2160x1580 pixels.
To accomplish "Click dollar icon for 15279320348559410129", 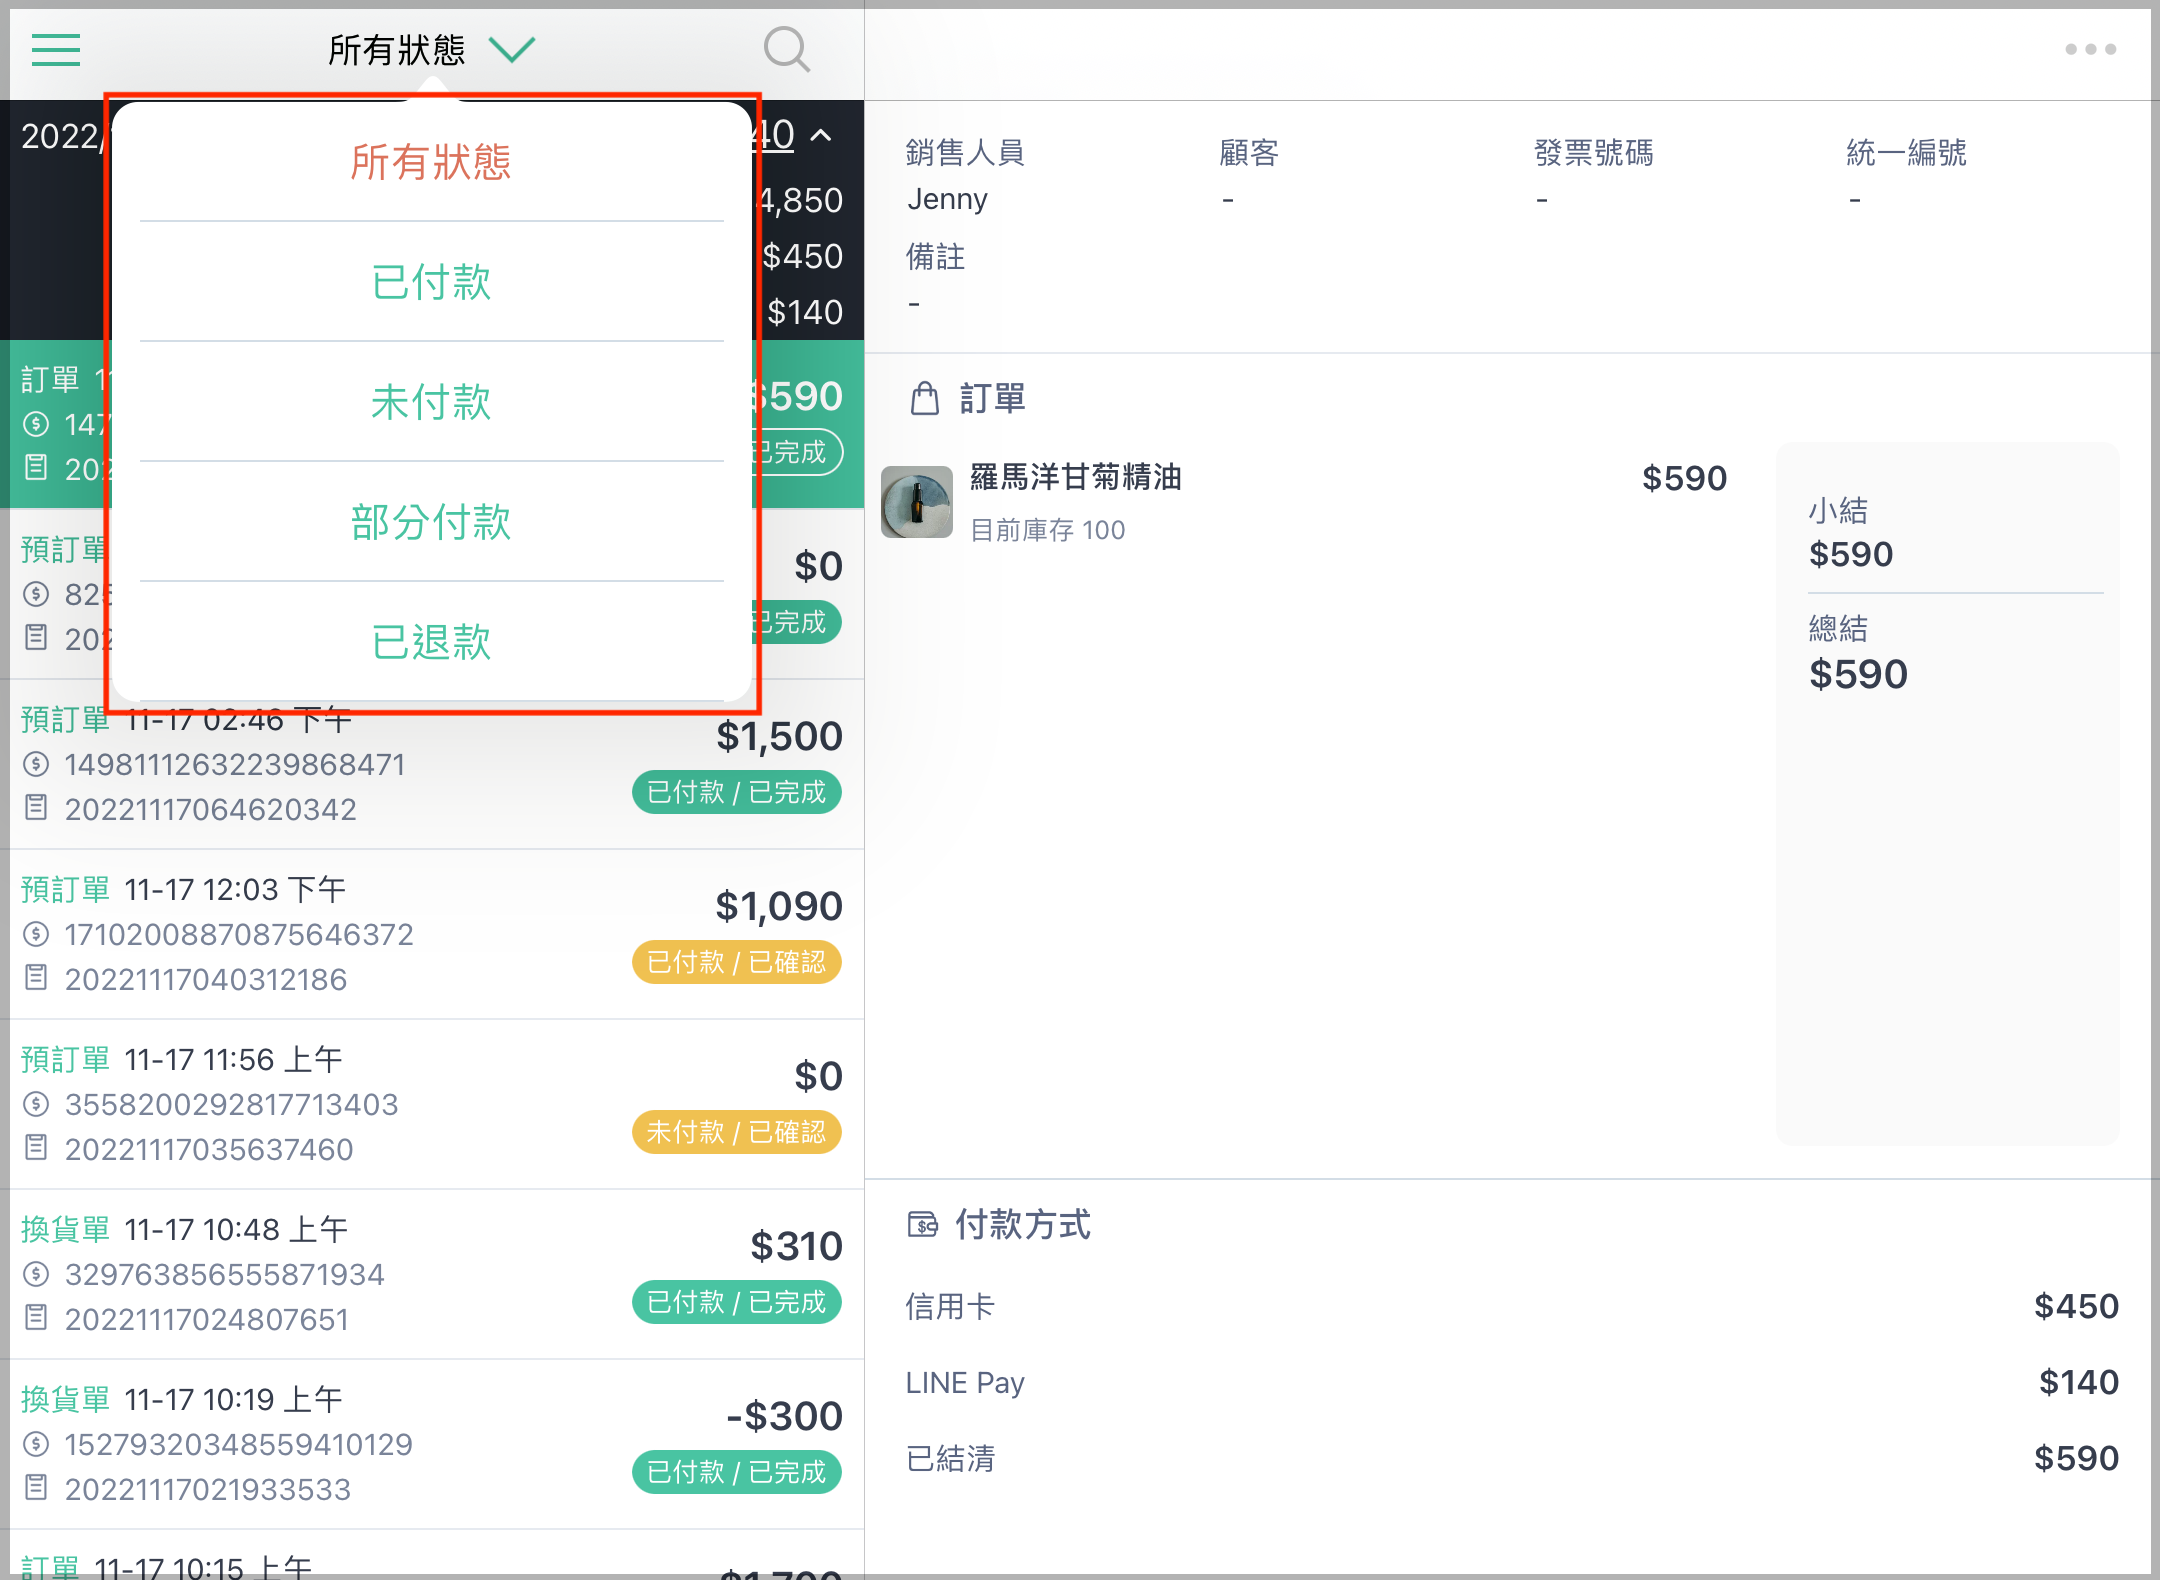I will point(36,1444).
